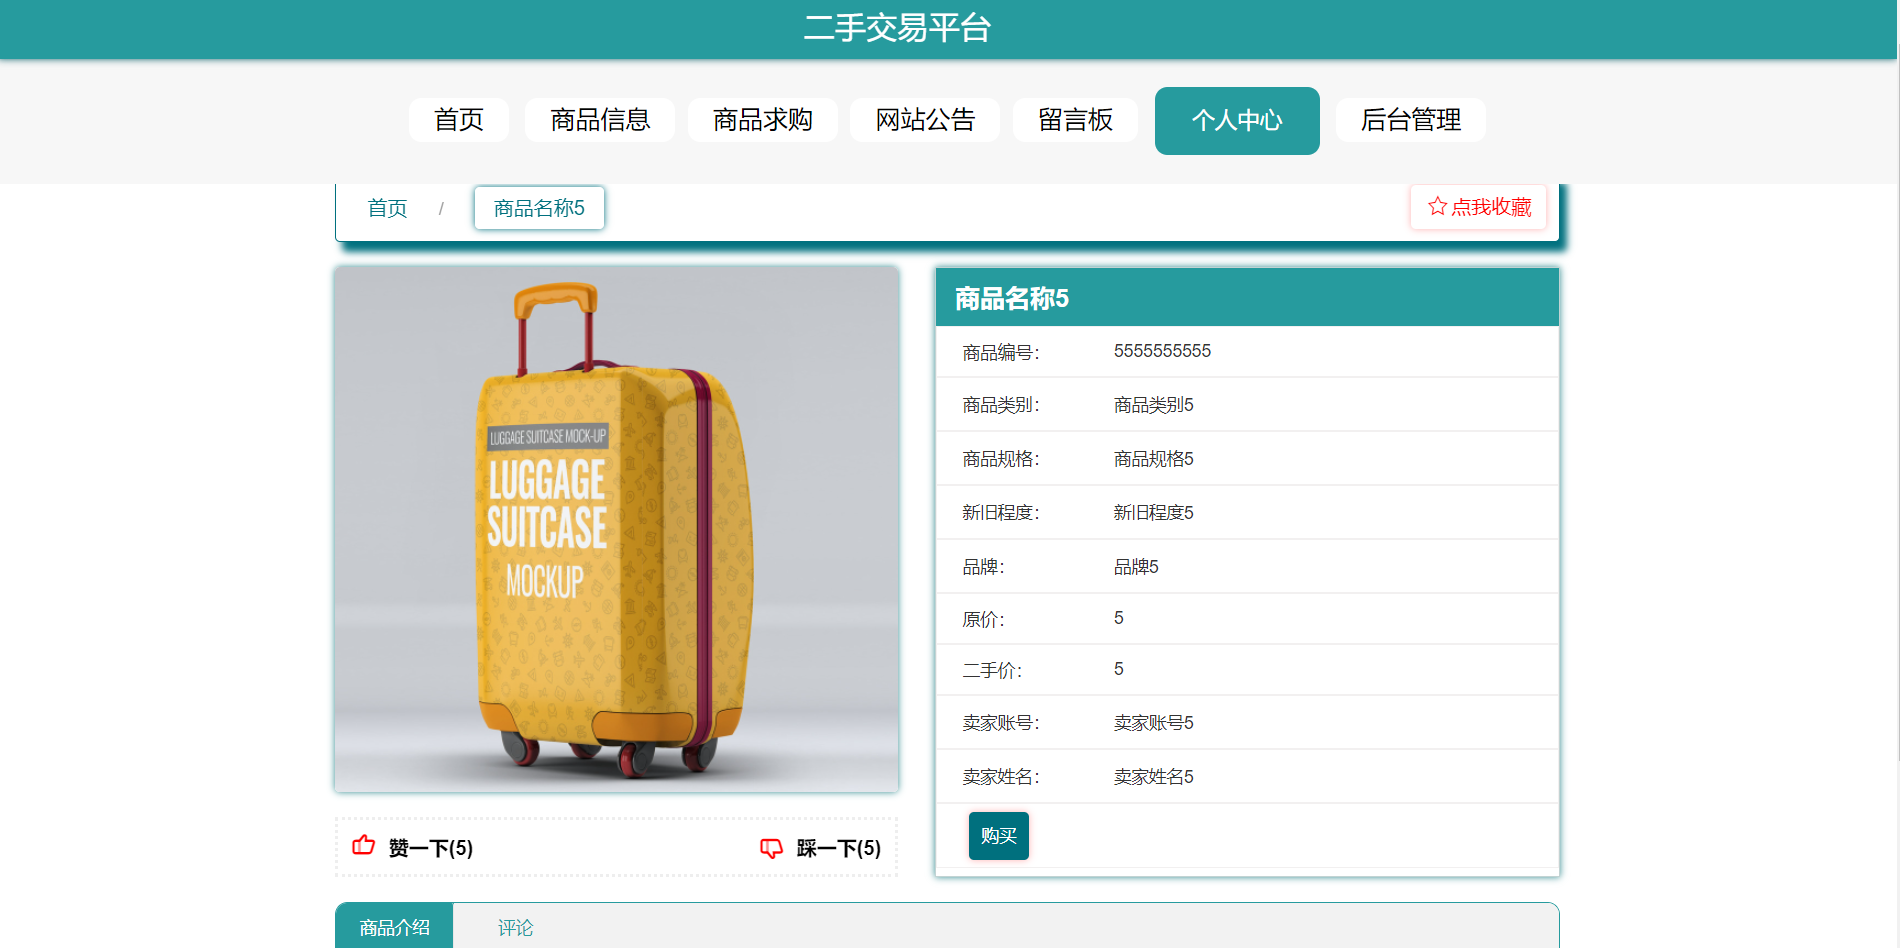Click the yellow luggage product image

(x=617, y=529)
